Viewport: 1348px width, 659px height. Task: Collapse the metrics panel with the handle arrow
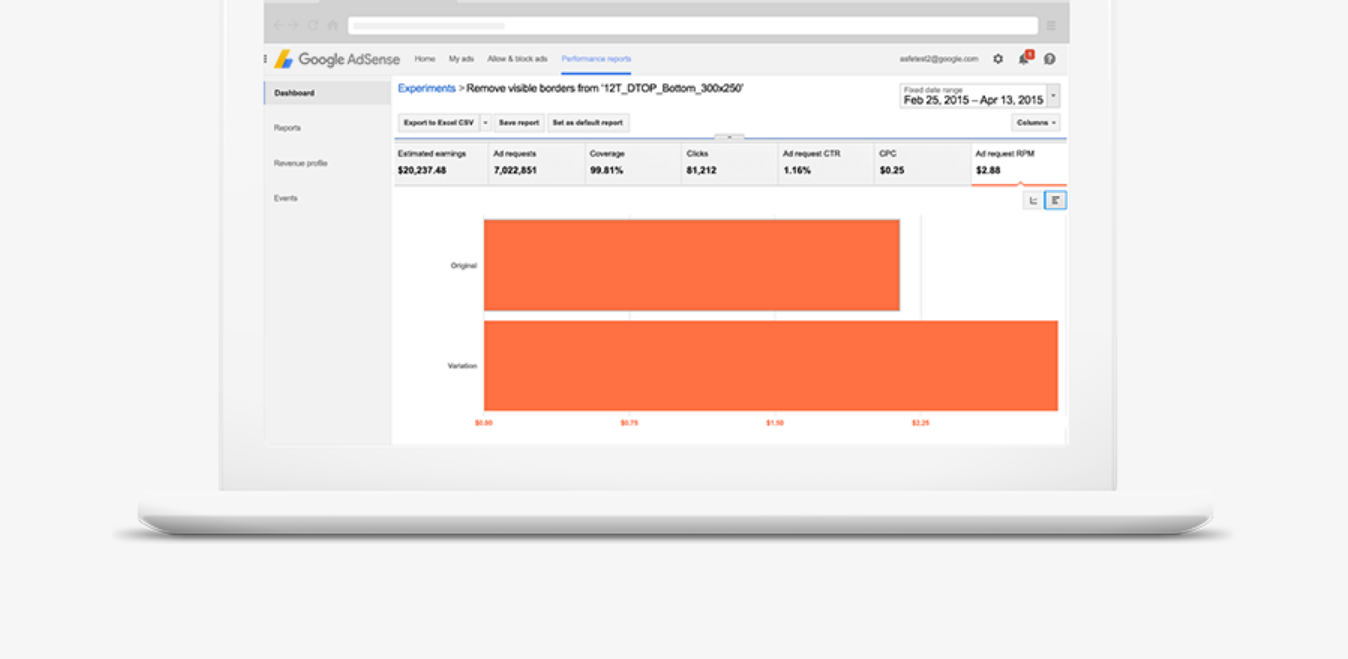(x=729, y=137)
